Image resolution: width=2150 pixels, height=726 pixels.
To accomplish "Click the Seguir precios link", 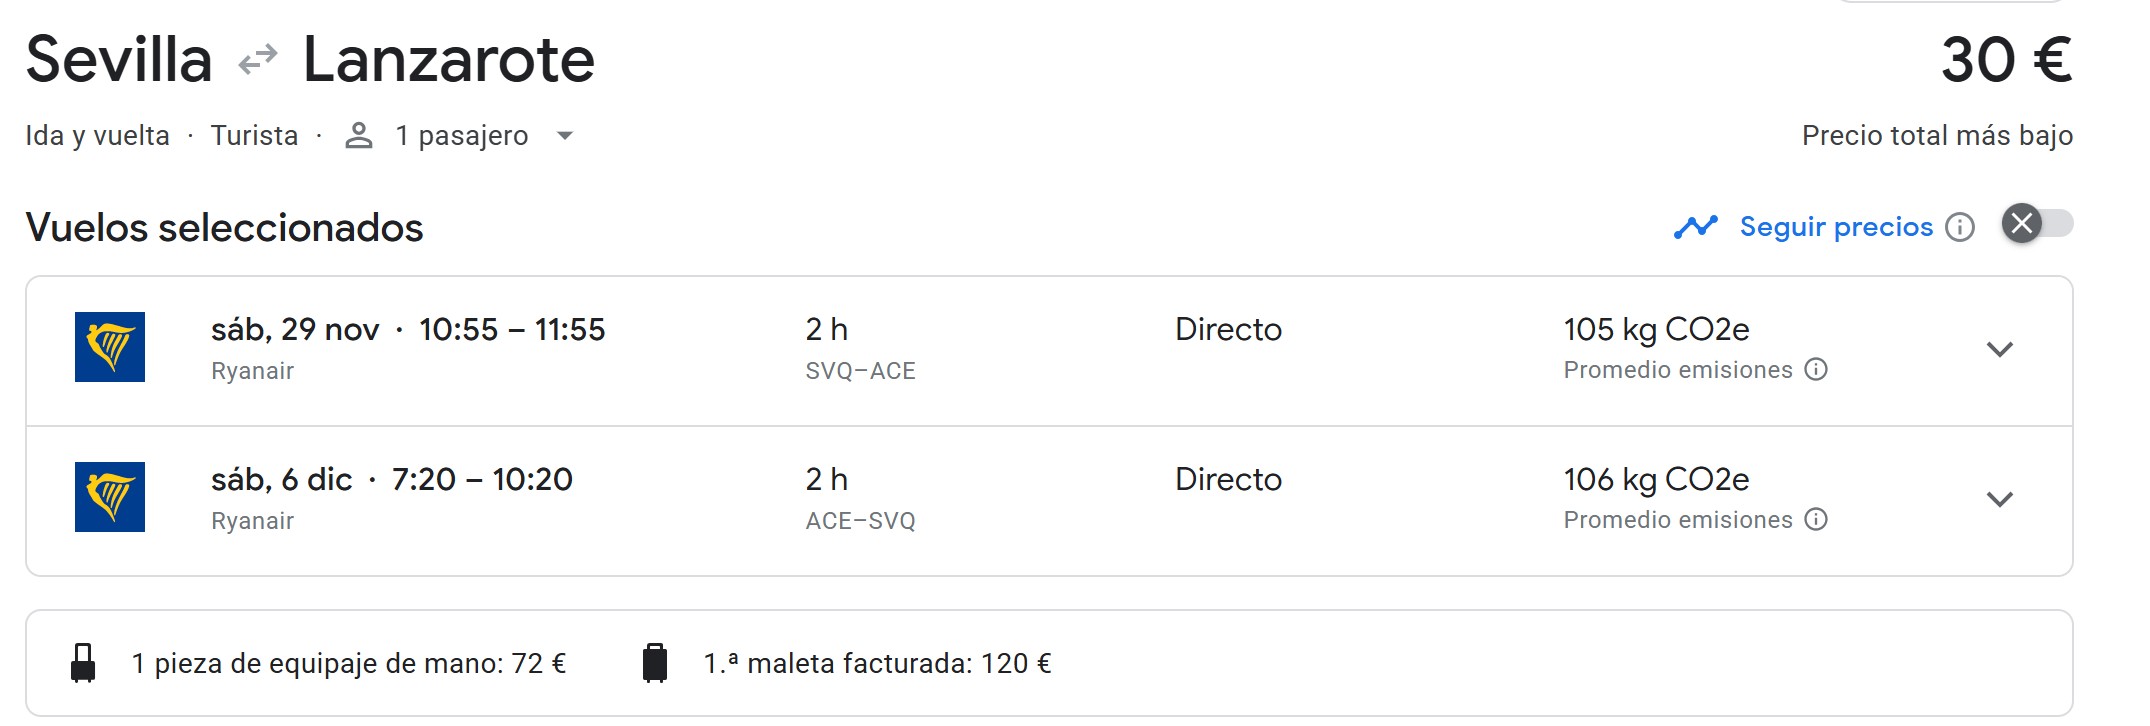I will point(1836,227).
